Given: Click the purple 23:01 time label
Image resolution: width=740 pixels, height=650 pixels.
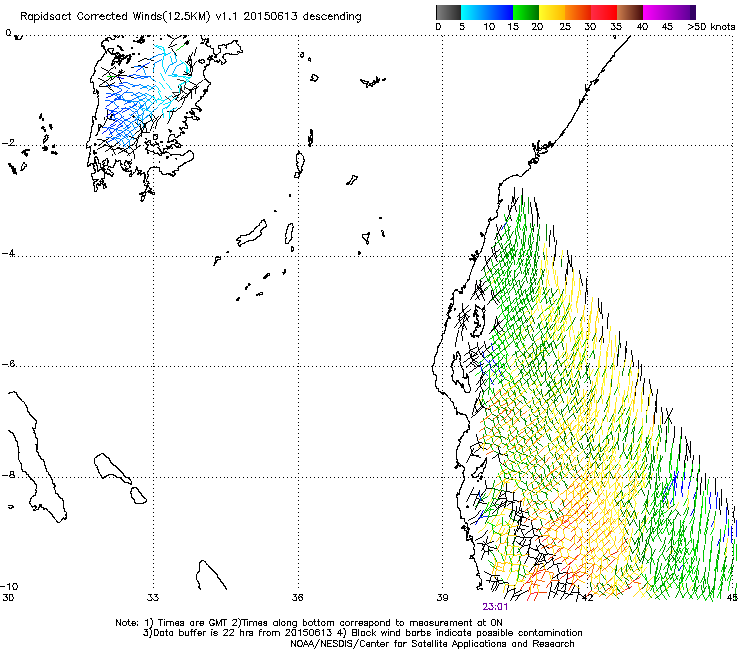Looking at the screenshot, I should [x=495, y=607].
